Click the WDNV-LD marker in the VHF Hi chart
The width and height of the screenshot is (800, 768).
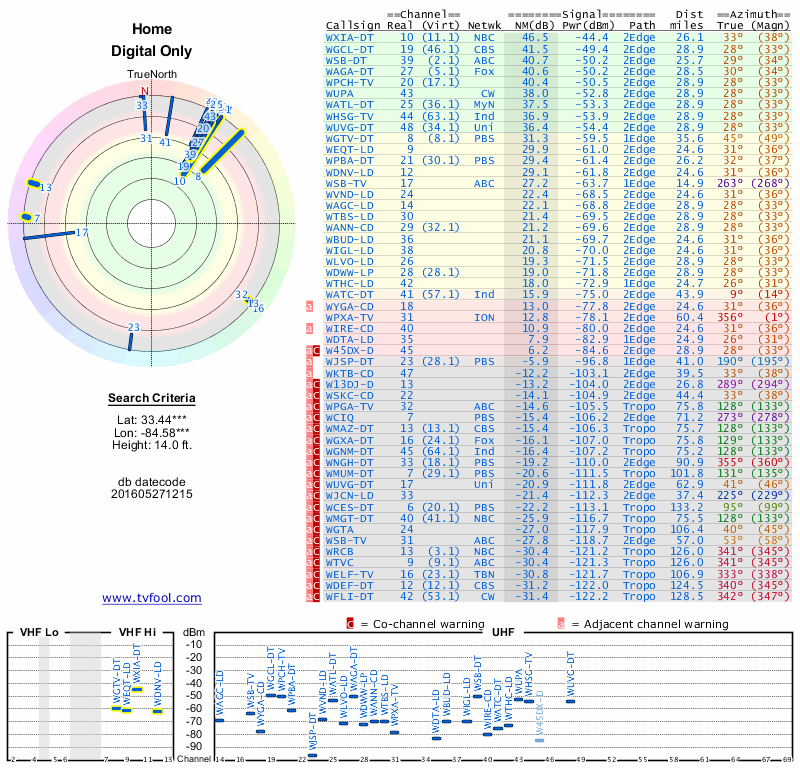click(x=157, y=711)
